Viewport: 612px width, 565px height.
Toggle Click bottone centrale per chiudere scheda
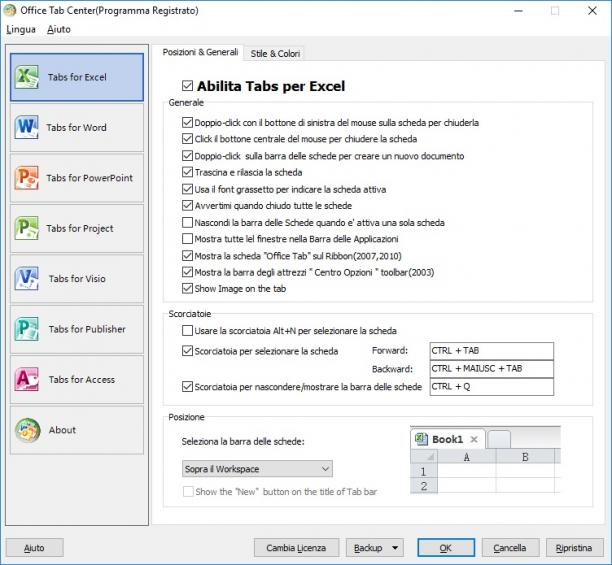[x=187, y=139]
